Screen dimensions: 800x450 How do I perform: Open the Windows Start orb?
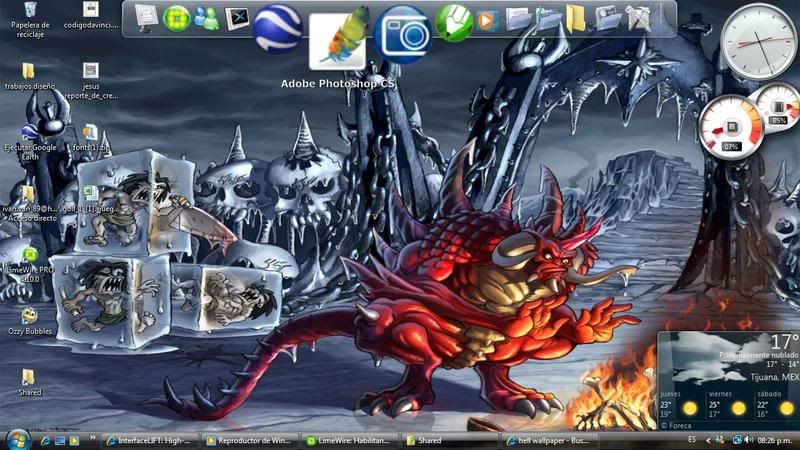19,440
